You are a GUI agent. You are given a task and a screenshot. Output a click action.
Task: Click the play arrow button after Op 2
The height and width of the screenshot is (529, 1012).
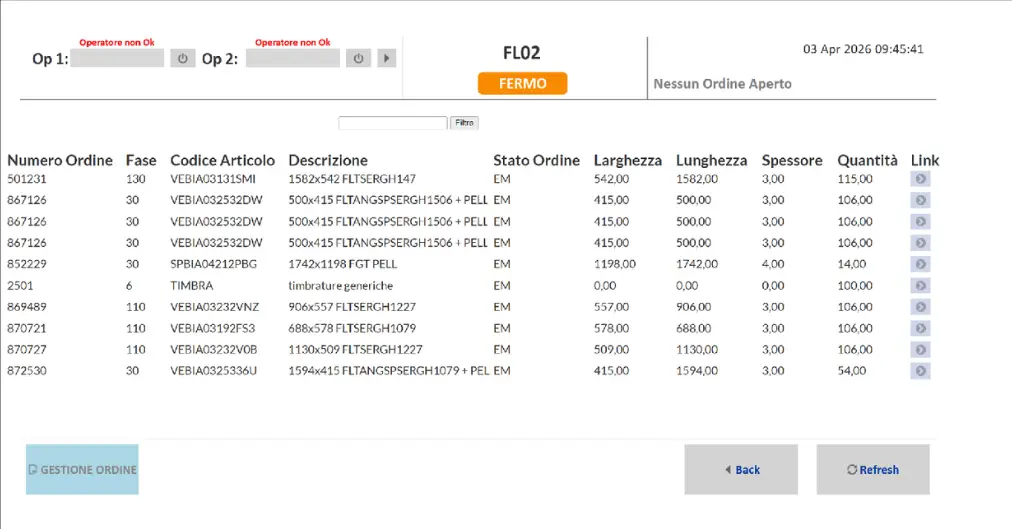coord(387,59)
